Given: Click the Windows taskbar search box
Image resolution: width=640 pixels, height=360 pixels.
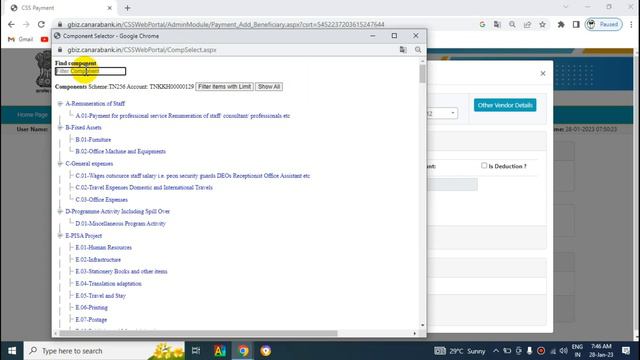Looking at the screenshot, I should 104,351.
